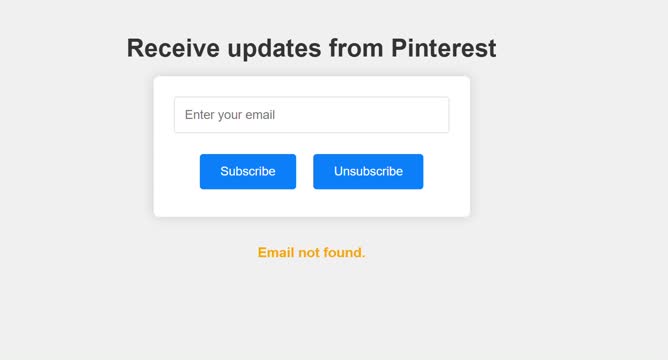
Task: Click white card area between the two buttons
Action: click(x=305, y=171)
